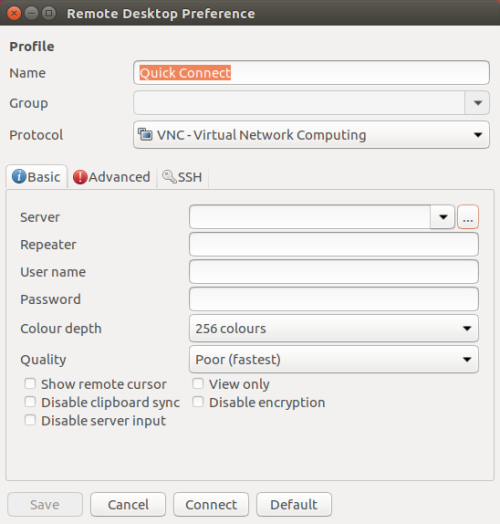Expand the Server history dropdown arrow
The image size is (500, 524).
click(x=443, y=217)
